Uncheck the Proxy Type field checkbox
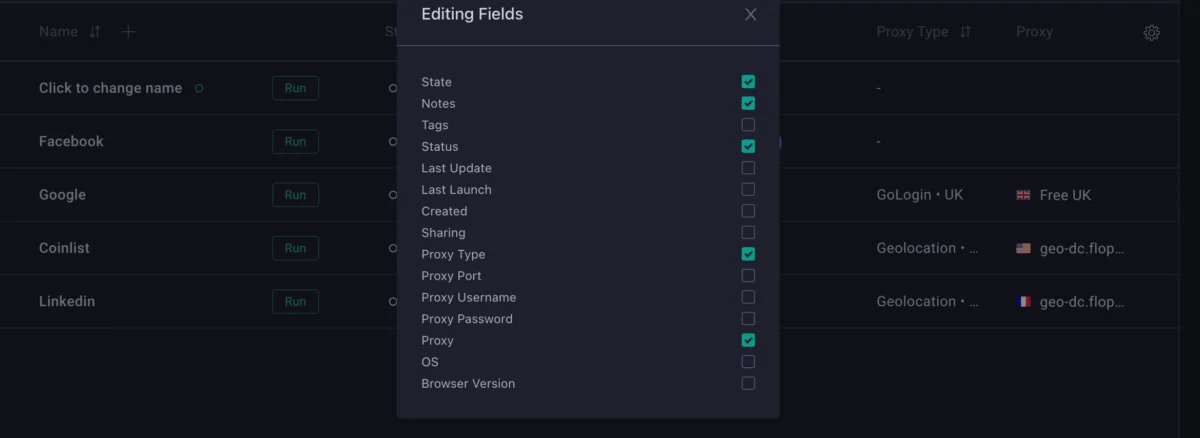Viewport: 1200px width, 438px height. click(x=748, y=254)
